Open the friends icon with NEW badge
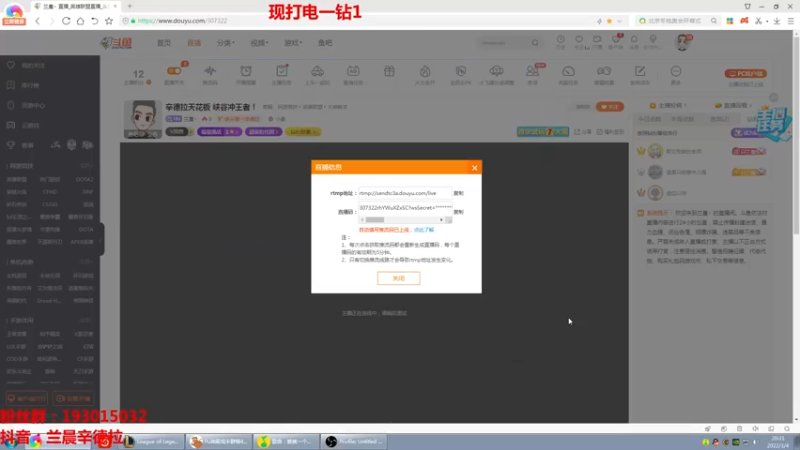 point(533,73)
